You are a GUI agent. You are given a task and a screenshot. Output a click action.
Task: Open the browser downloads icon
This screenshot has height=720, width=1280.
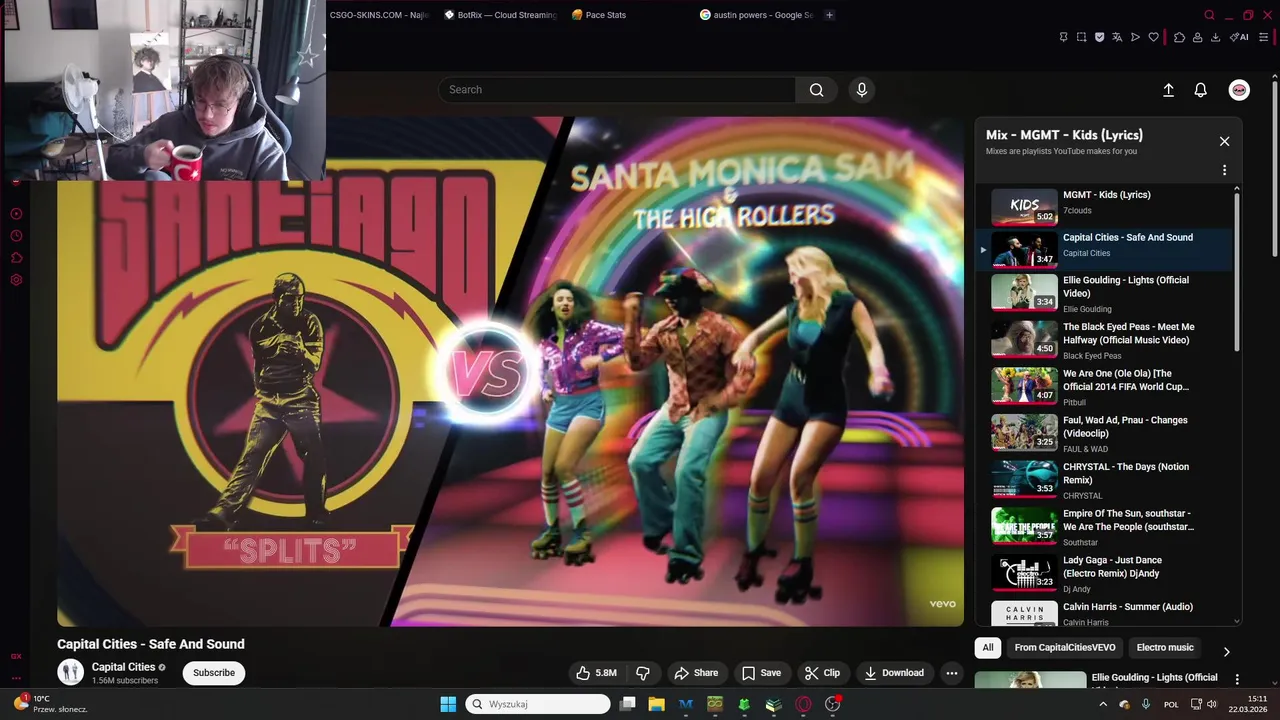[1215, 37]
